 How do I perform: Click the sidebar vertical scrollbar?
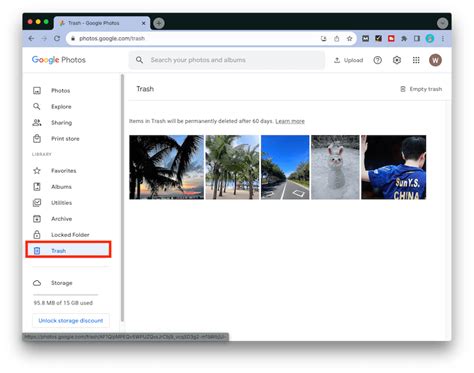[122, 198]
